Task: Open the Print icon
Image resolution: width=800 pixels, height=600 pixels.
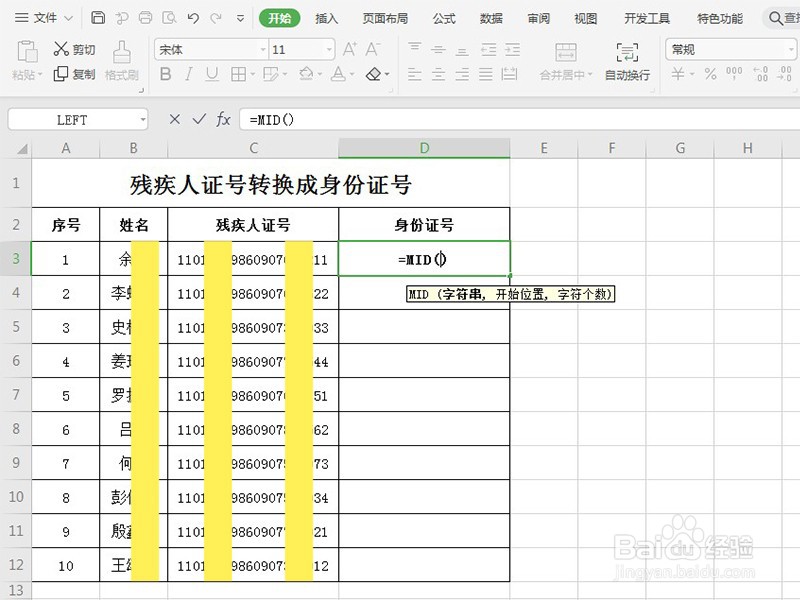Action: pos(144,17)
